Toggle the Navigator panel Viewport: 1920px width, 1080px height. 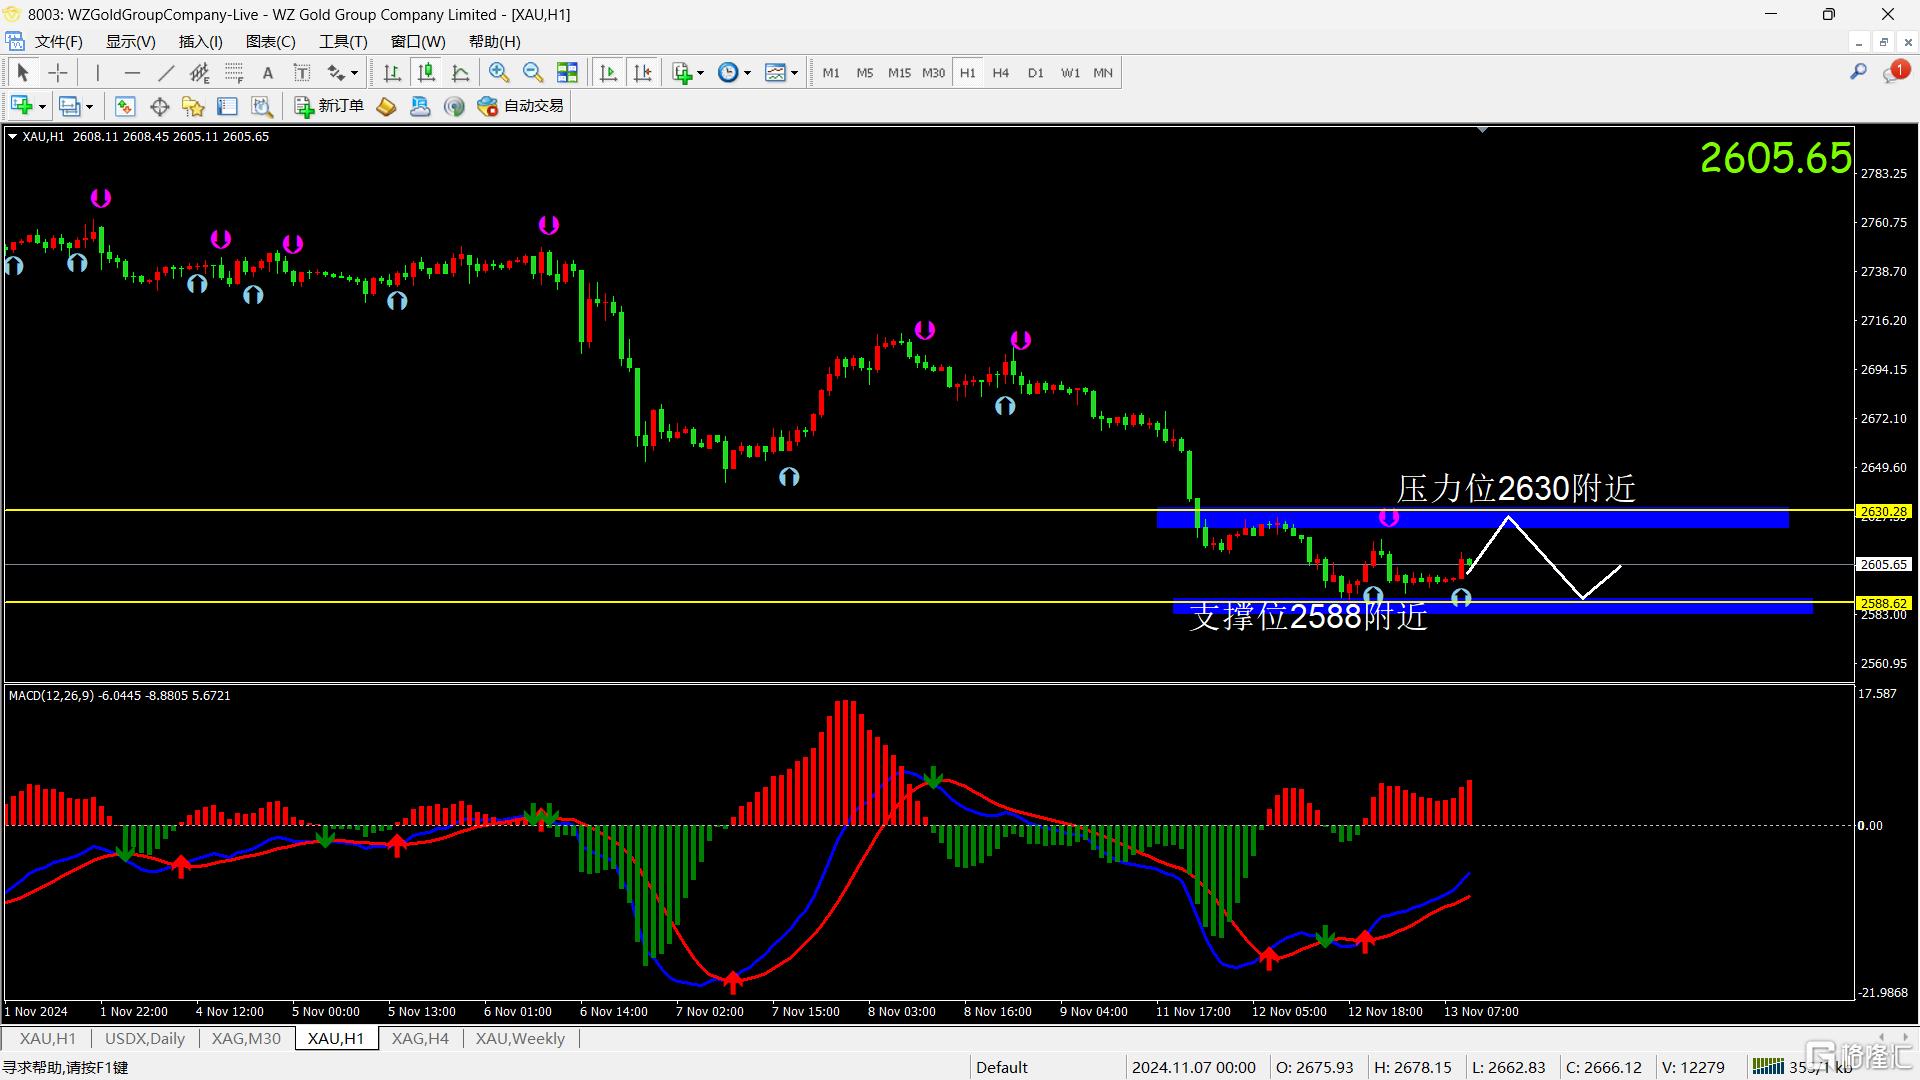(193, 106)
